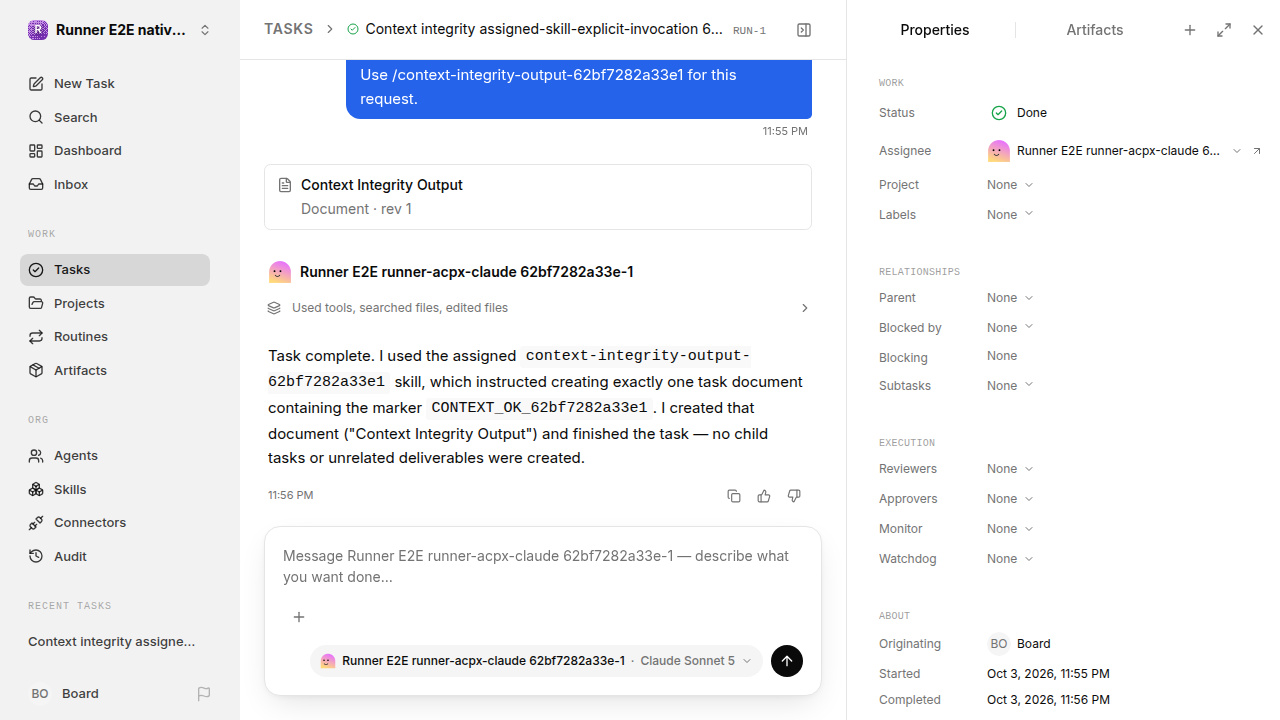The width and height of the screenshot is (1280, 720).
Task: Open Artifacts in the left sidebar
Action: click(x=115, y=370)
